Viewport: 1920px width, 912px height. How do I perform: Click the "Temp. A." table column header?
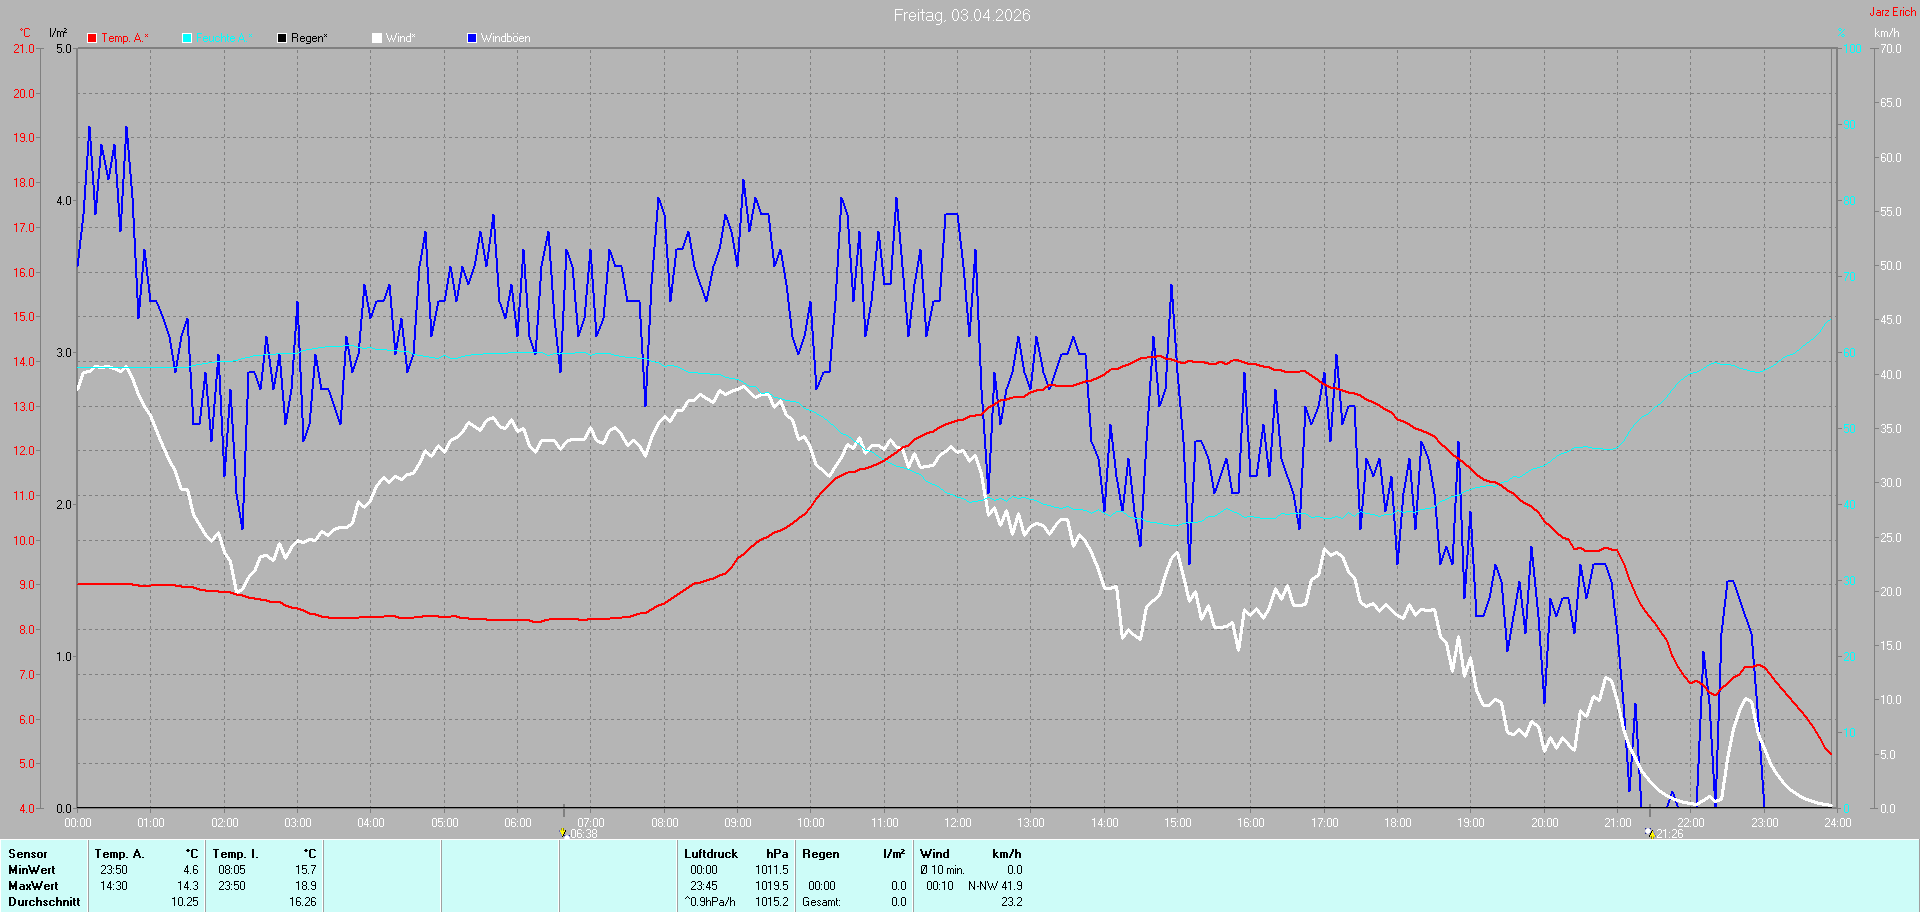[x=119, y=854]
